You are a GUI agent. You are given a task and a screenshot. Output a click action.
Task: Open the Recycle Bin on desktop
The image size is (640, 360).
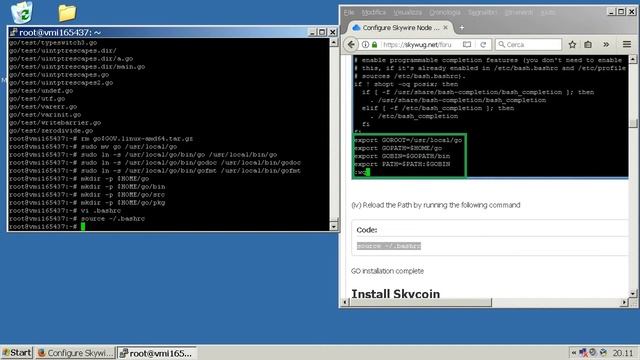(x=22, y=13)
